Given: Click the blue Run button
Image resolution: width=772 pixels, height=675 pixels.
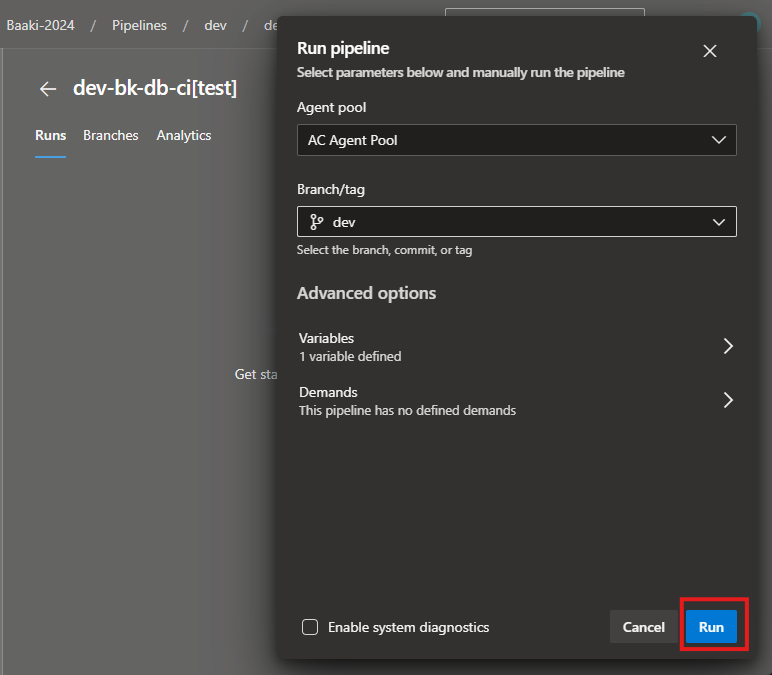Looking at the screenshot, I should tap(711, 627).
